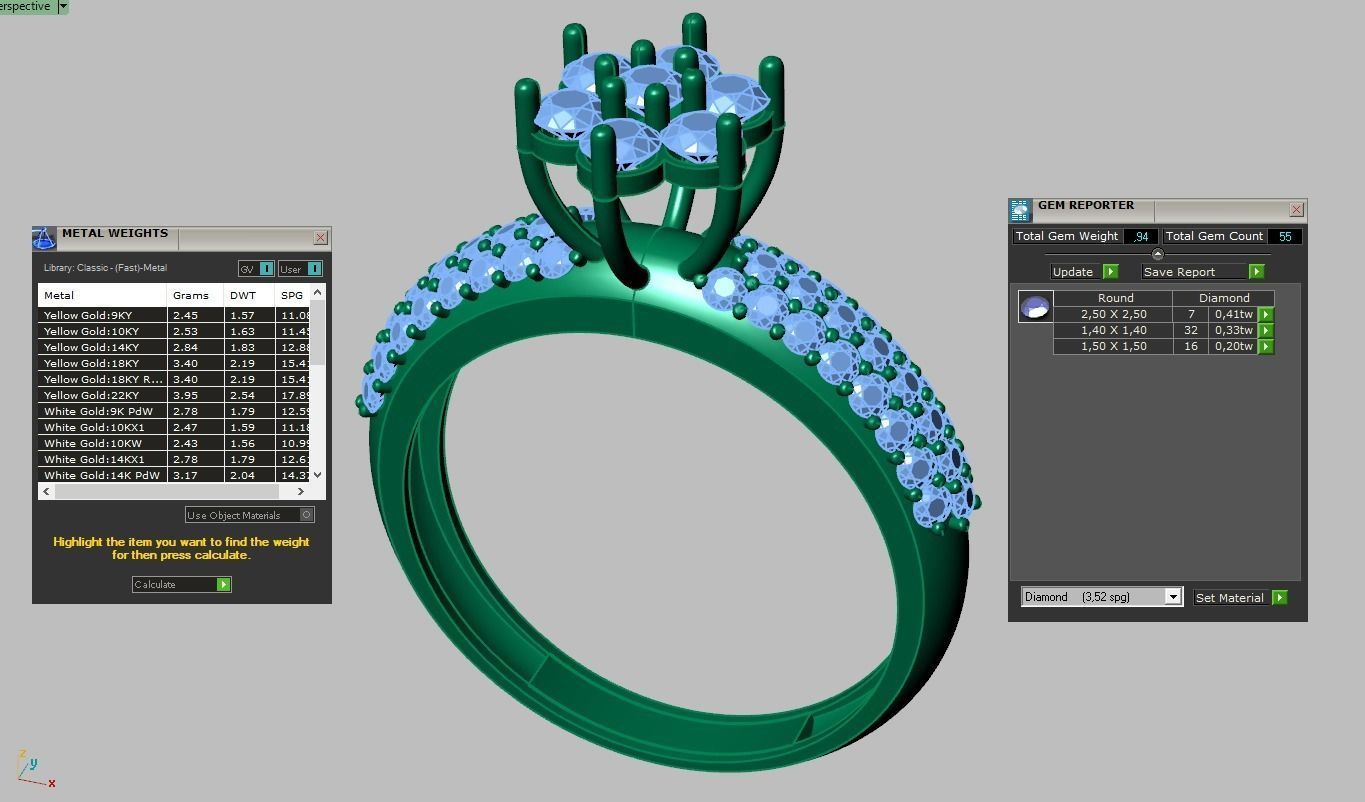Click green arrow on 1,40 X 1,40 row

[x=1265, y=330]
